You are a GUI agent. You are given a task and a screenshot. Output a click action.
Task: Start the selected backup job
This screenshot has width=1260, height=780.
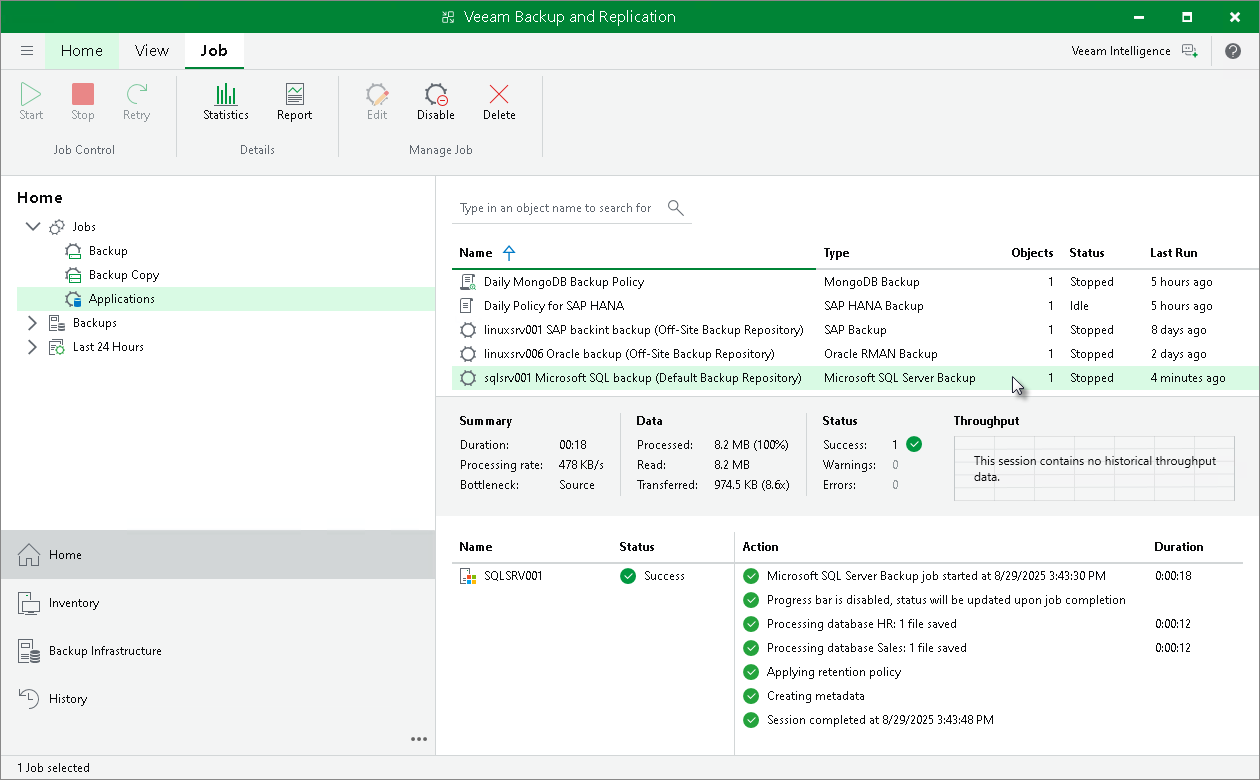30,100
